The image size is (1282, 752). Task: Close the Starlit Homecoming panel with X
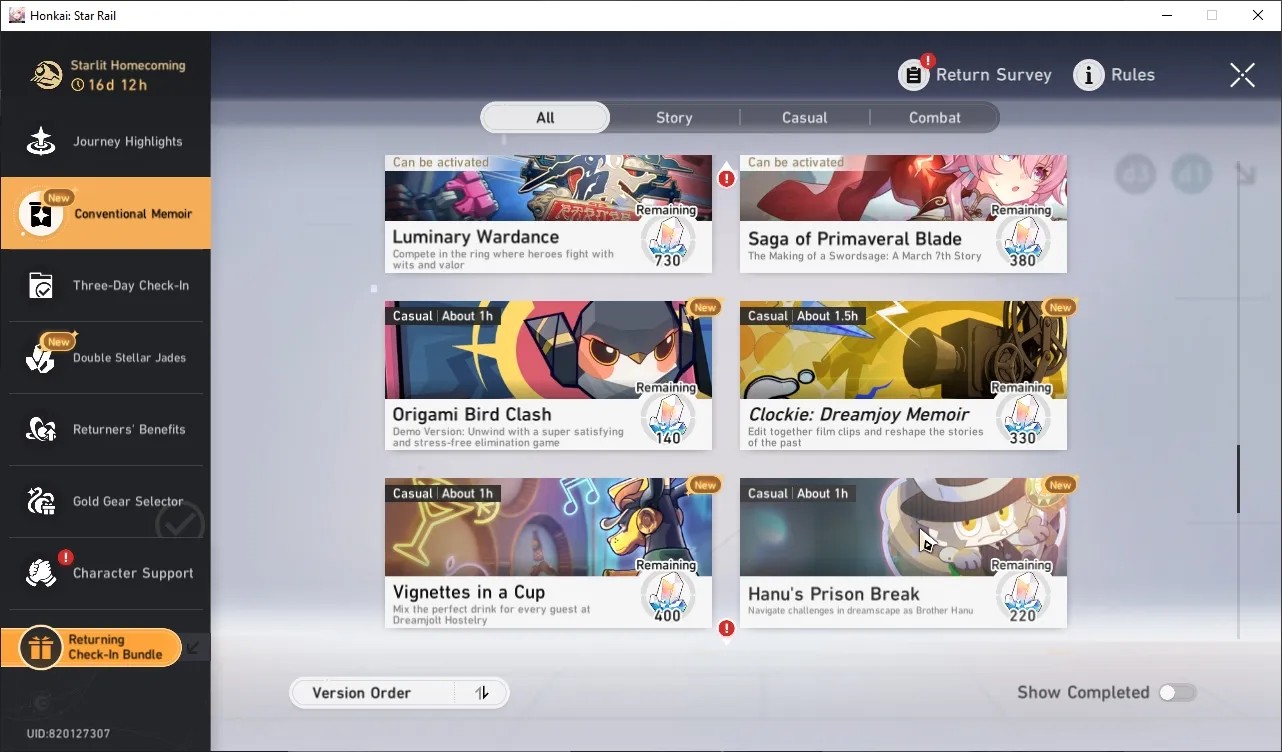coord(1242,75)
